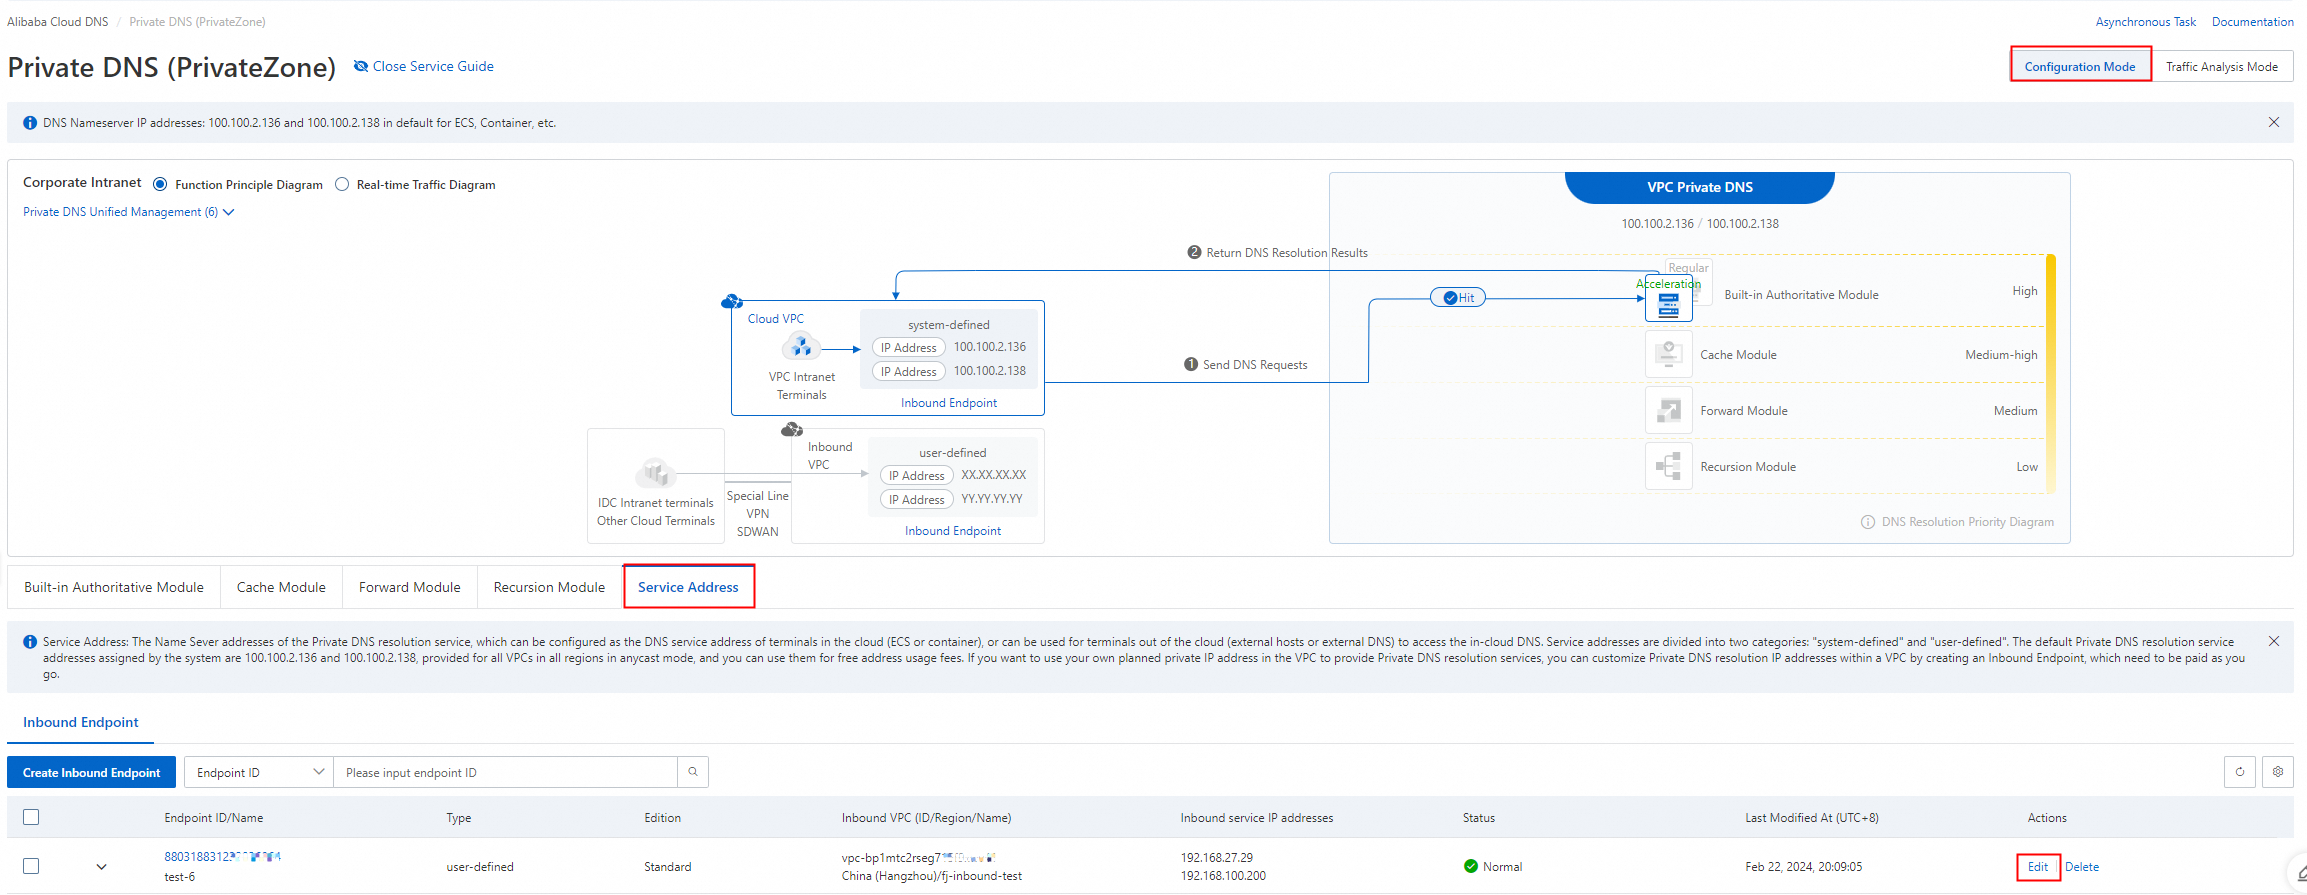Switch to Configuration Mode
This screenshot has width=2307, height=895.
coord(2080,67)
